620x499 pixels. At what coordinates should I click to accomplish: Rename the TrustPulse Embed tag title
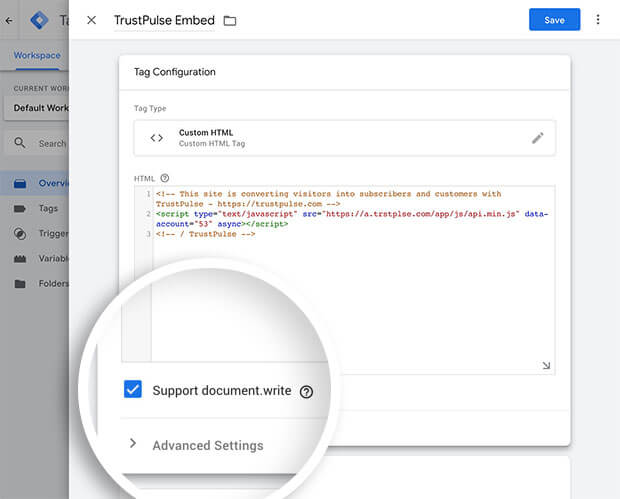click(x=164, y=20)
